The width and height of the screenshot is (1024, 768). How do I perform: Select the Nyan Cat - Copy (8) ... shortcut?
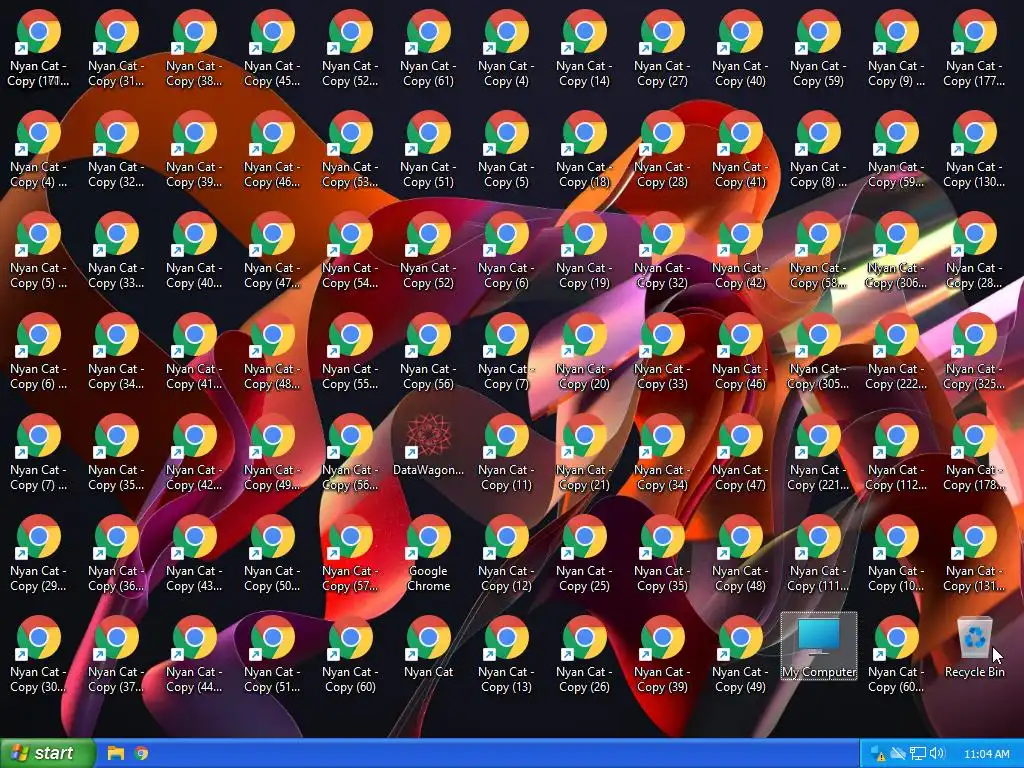[818, 150]
